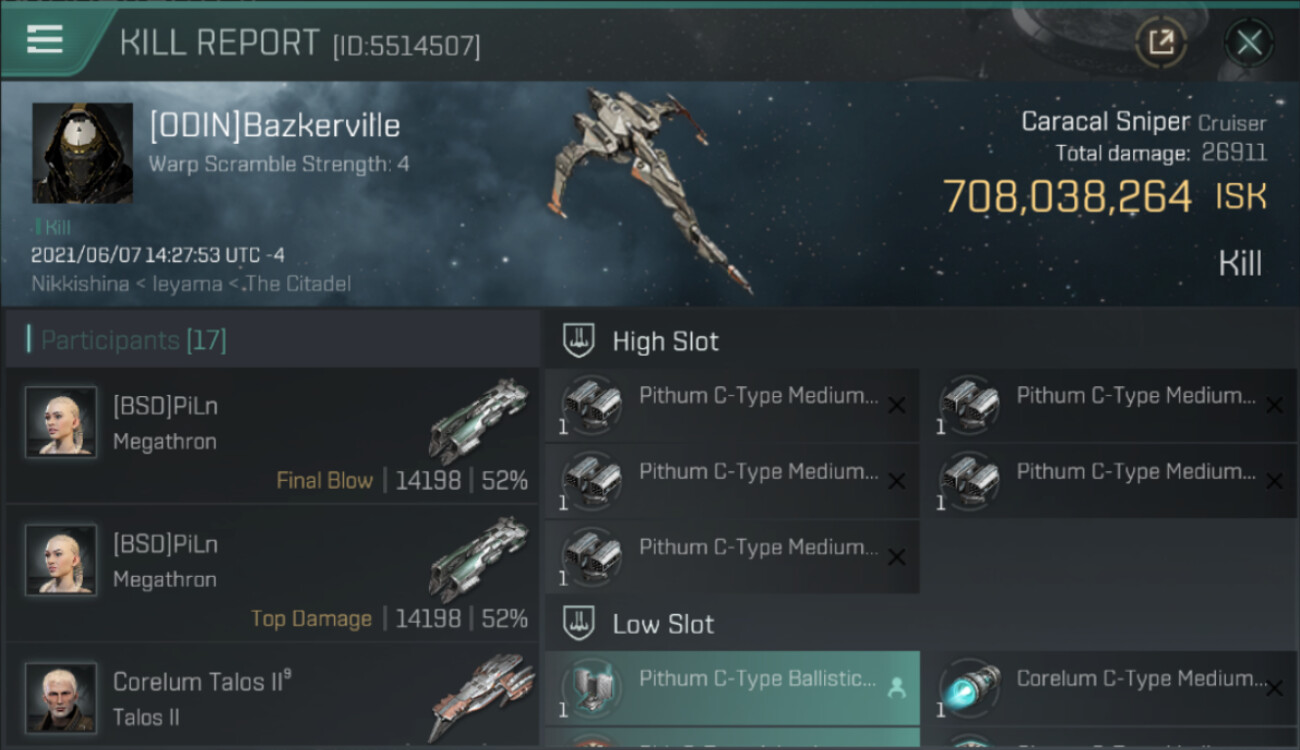Select PiLn Final Blow participant entry
Viewport: 1300px width, 750px height.
[272, 435]
